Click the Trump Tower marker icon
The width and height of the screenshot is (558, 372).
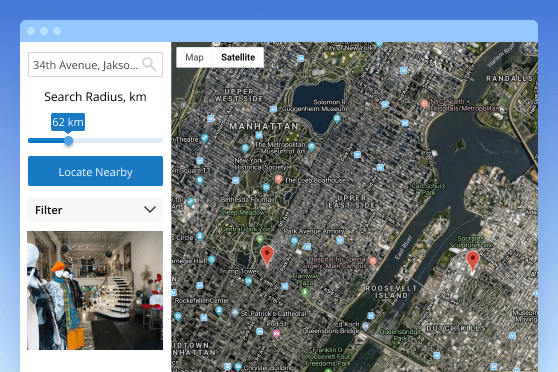tap(248, 282)
